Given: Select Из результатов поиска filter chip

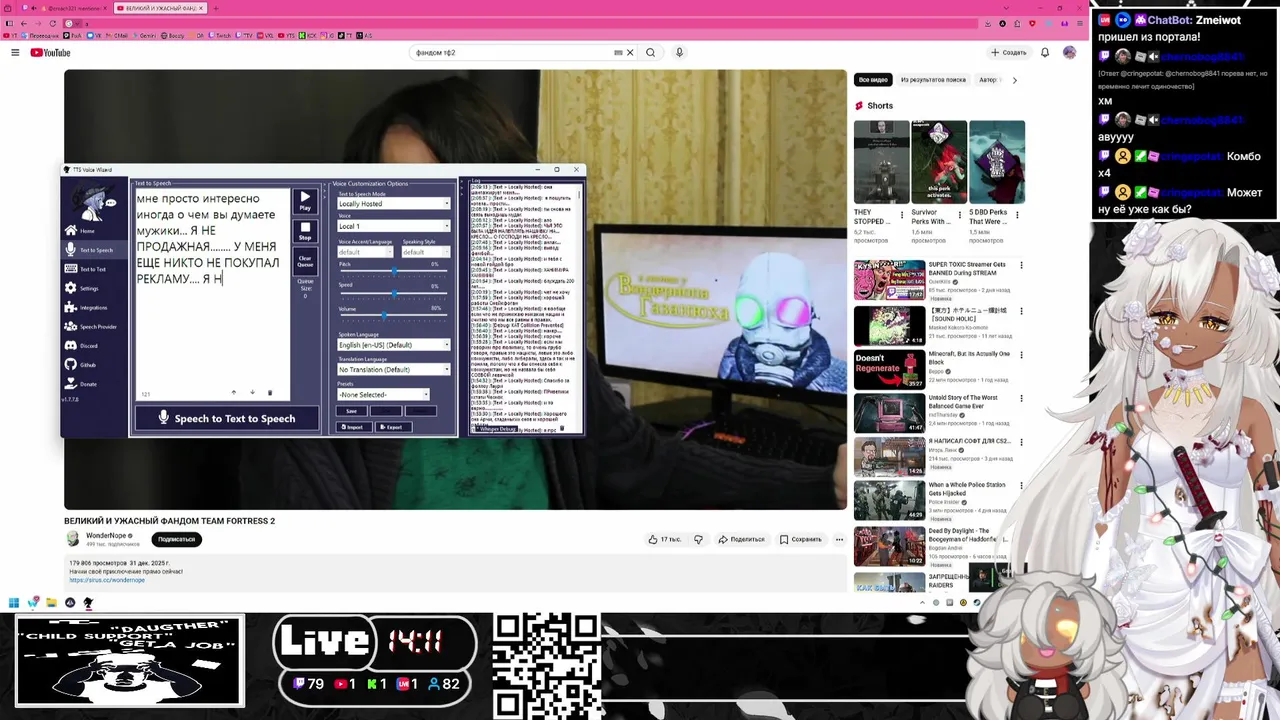Looking at the screenshot, I should tap(933, 80).
